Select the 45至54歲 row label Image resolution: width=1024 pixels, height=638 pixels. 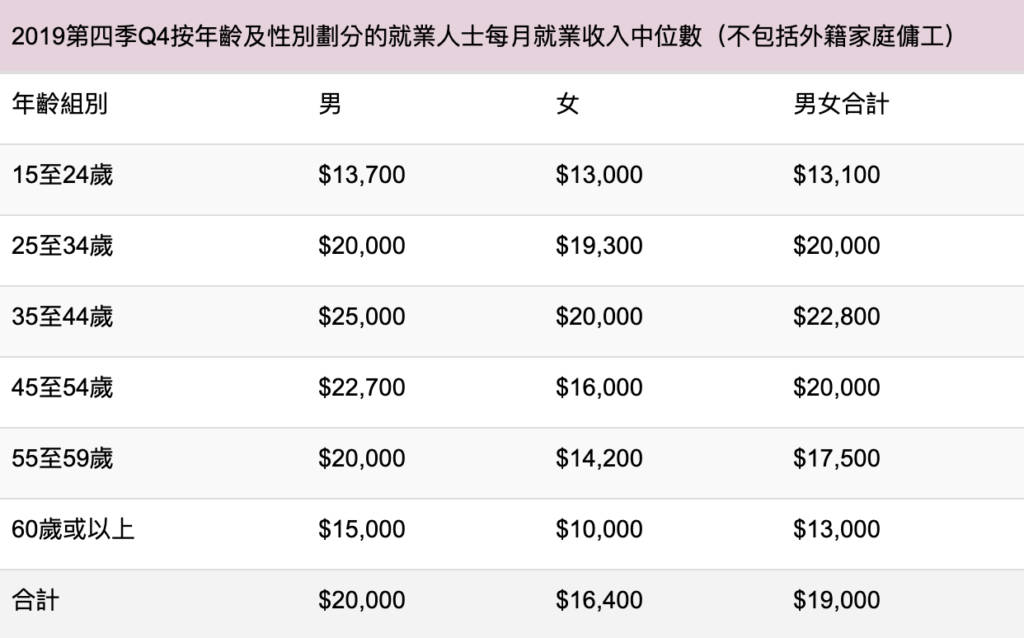(62, 387)
